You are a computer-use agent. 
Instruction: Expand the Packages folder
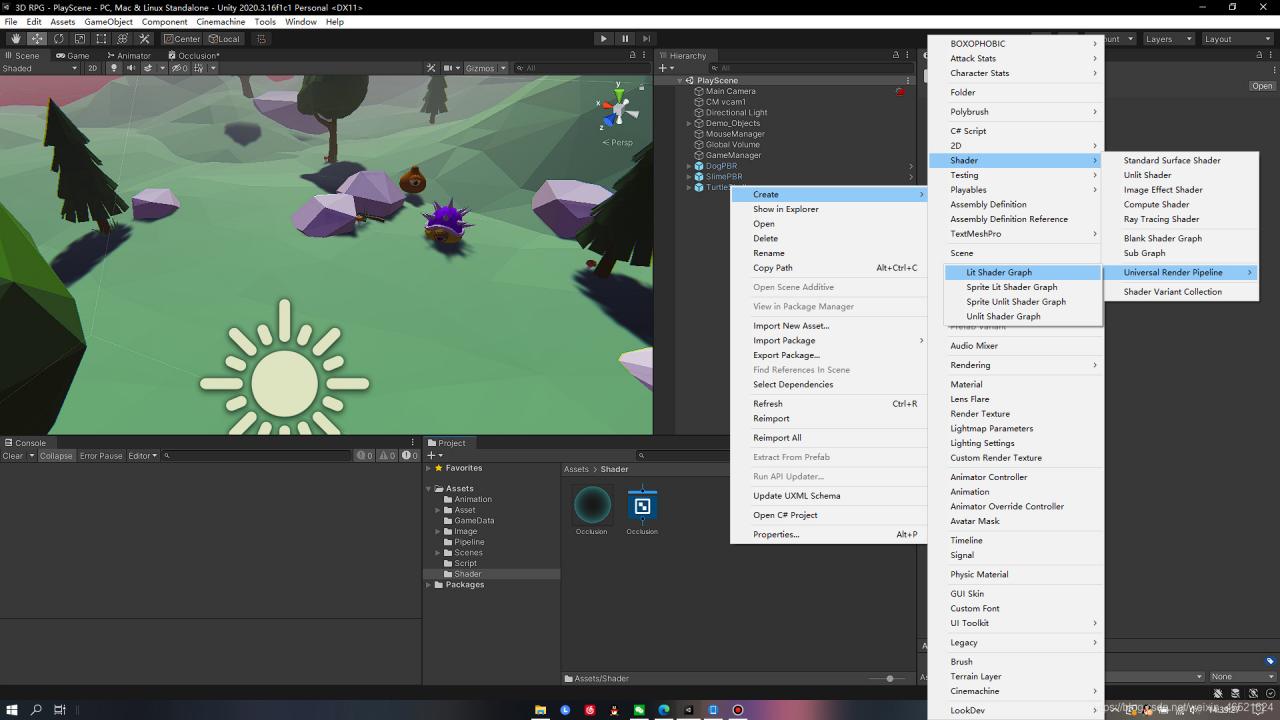[x=429, y=585]
